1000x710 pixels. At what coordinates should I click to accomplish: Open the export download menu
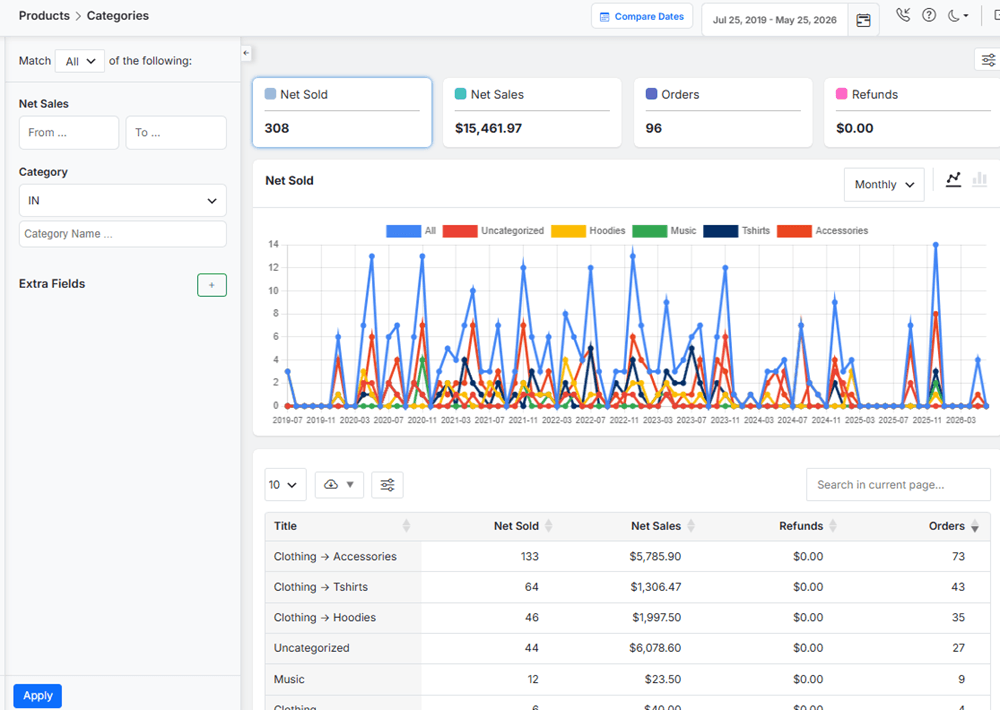point(339,485)
